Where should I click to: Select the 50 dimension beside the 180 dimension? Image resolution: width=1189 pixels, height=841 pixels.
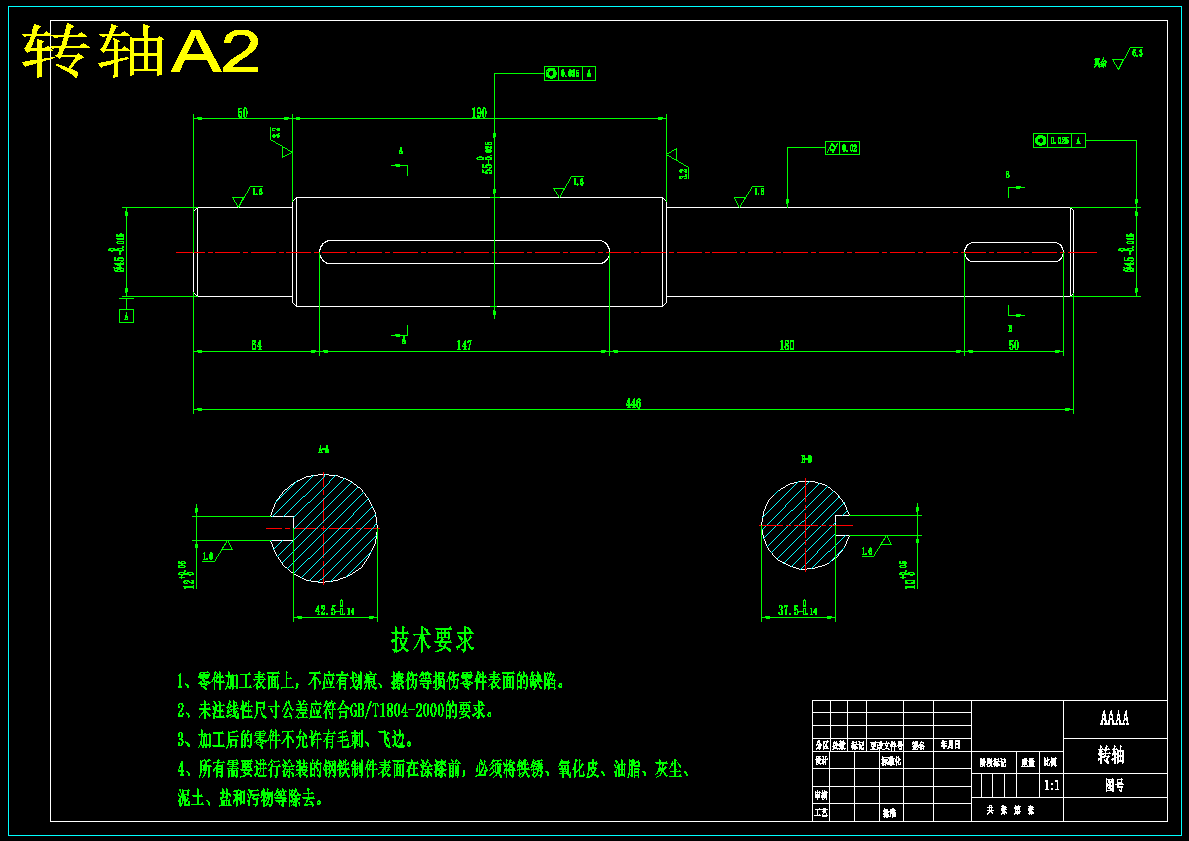tap(1014, 345)
